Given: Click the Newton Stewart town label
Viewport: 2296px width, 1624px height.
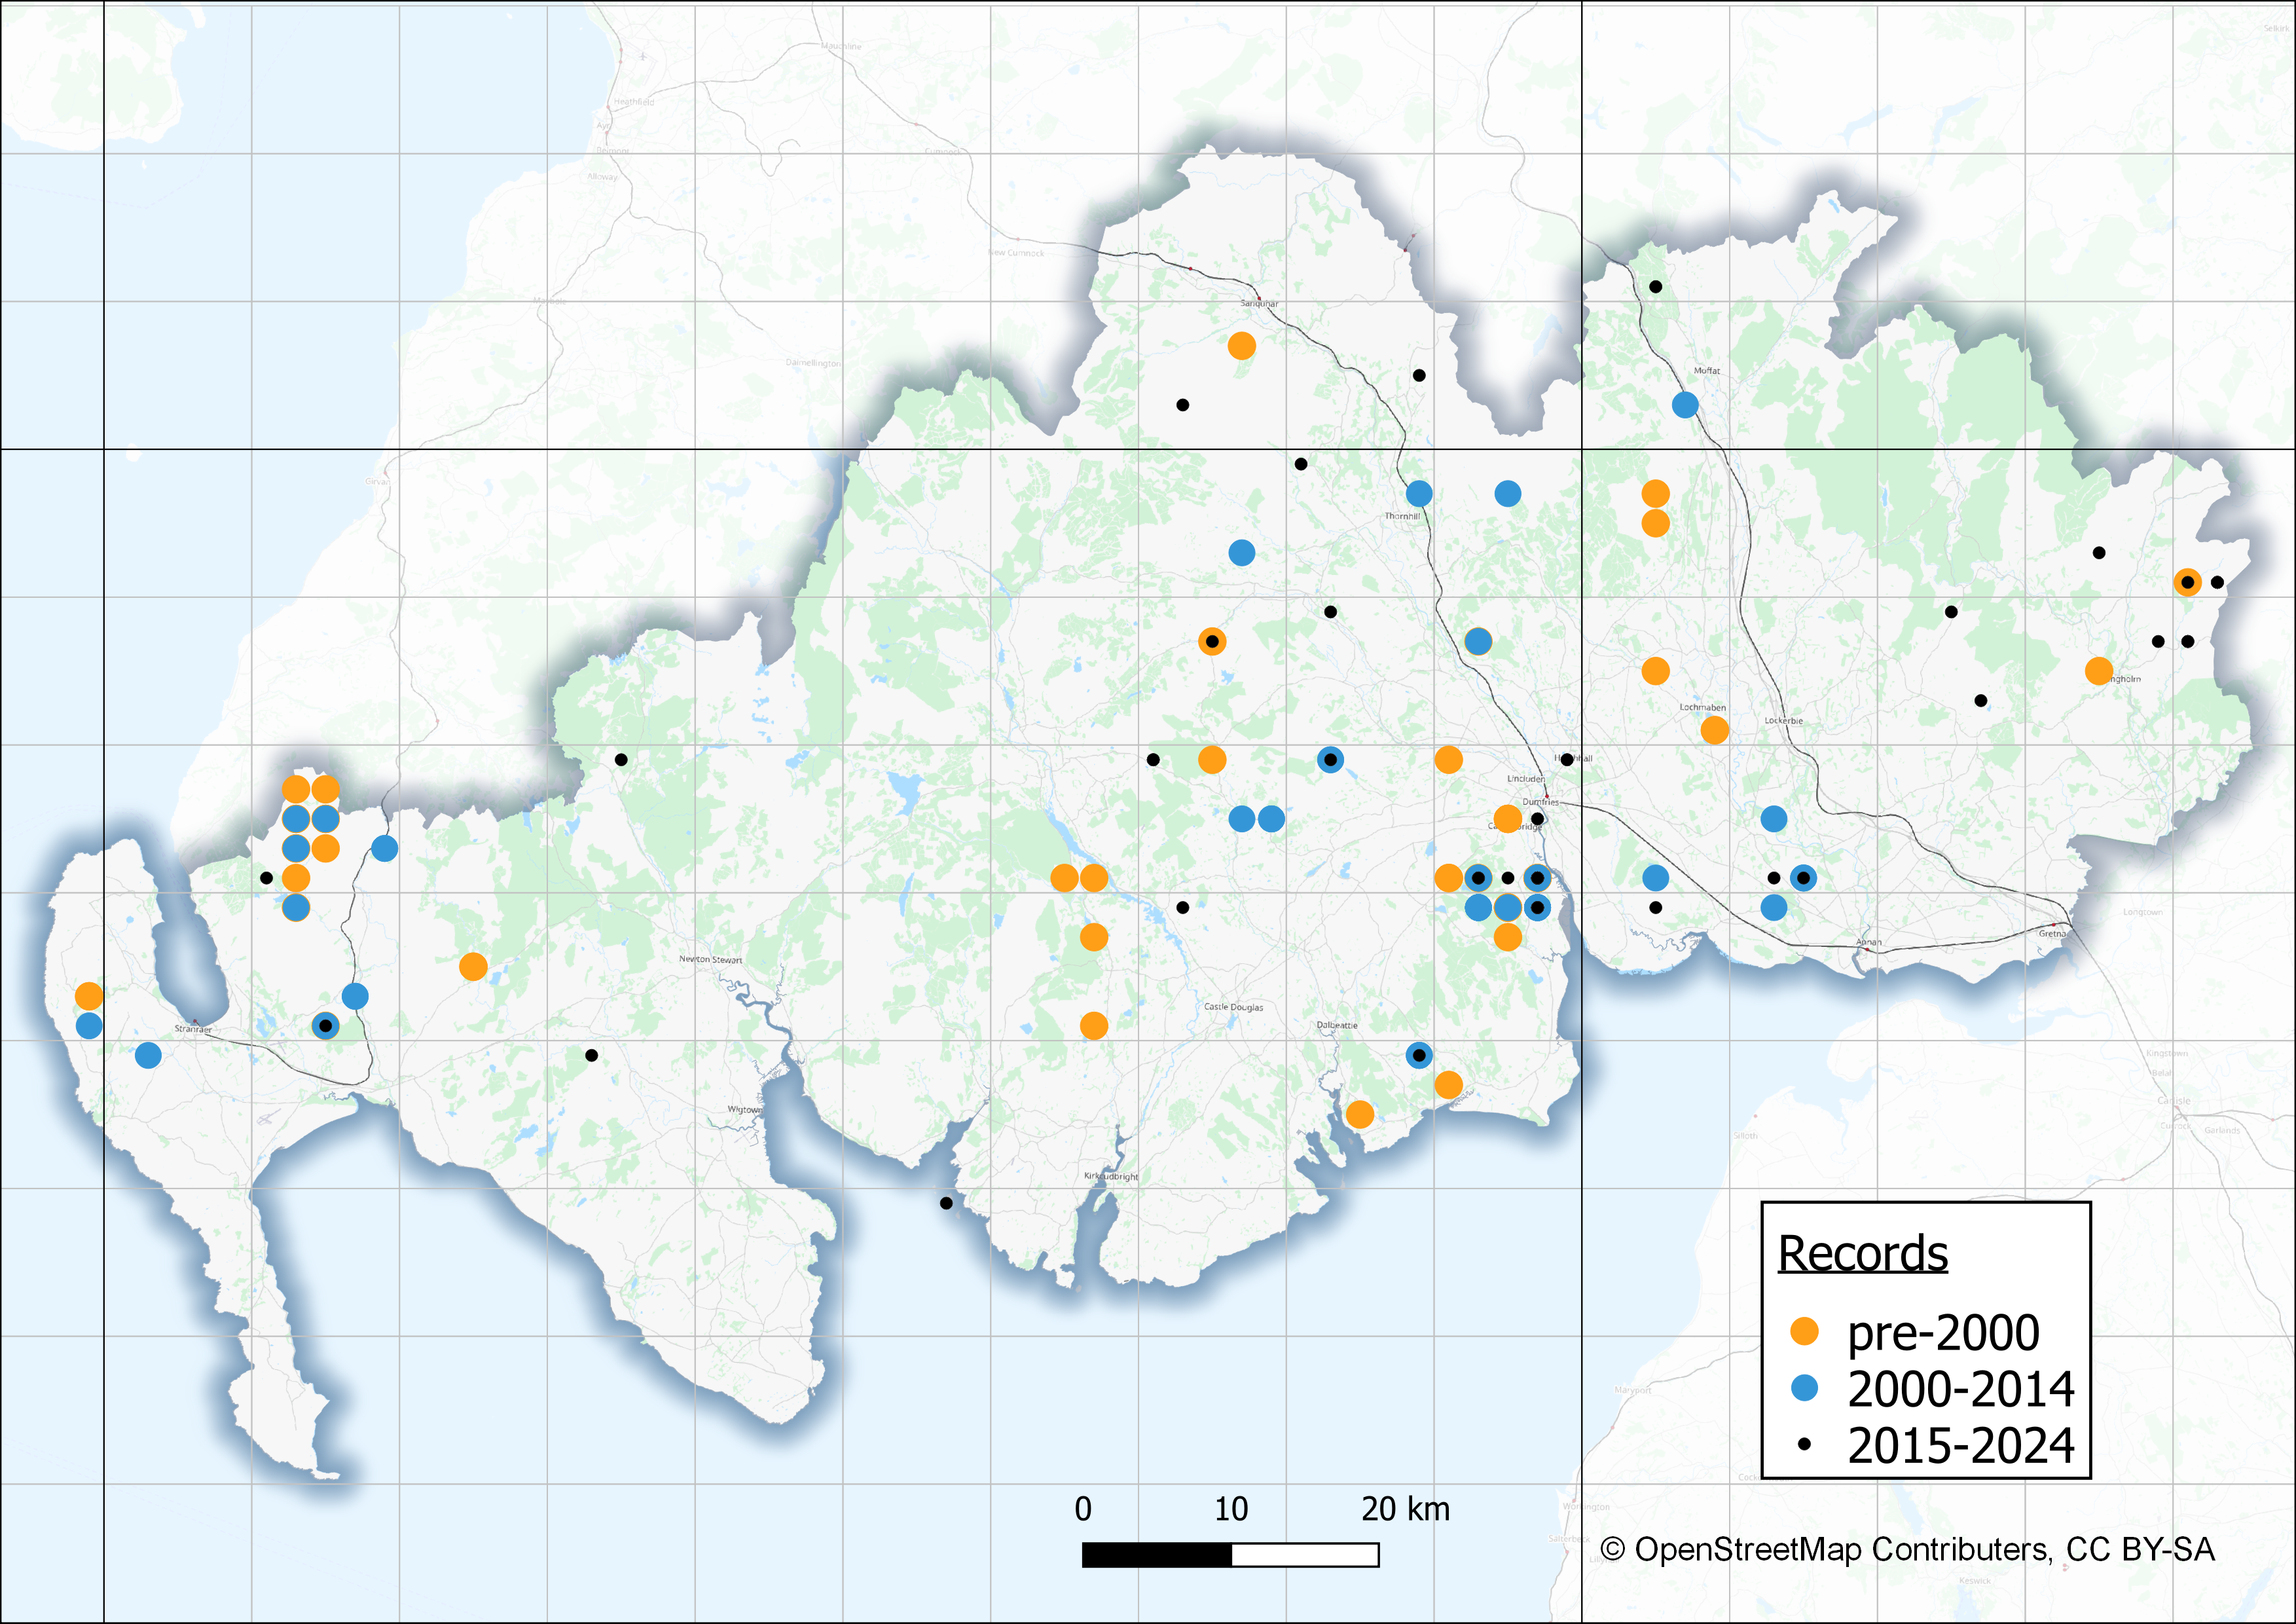Looking at the screenshot, I should click(x=710, y=959).
